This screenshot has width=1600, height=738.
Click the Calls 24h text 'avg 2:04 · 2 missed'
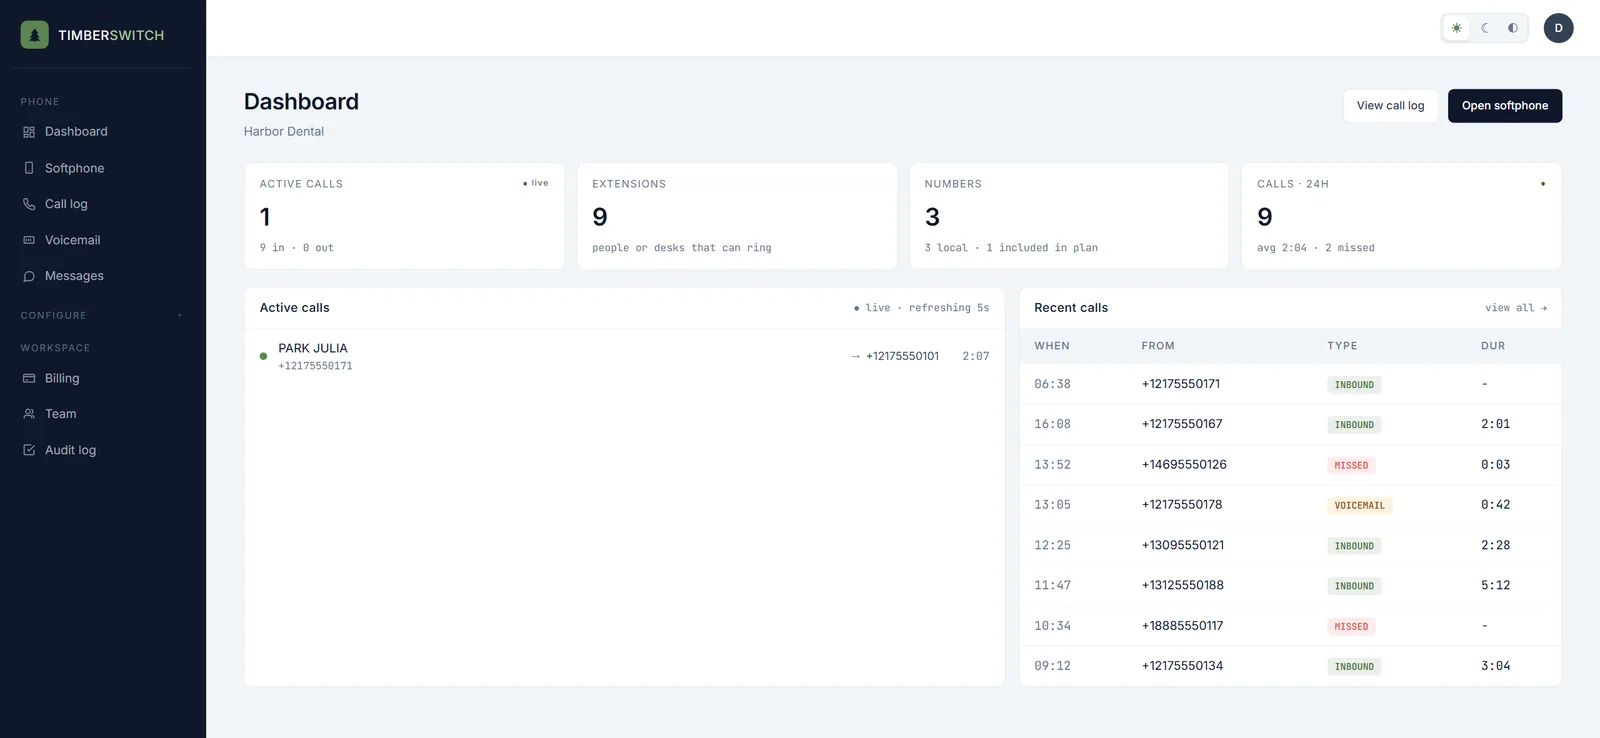pyautogui.click(x=1316, y=248)
